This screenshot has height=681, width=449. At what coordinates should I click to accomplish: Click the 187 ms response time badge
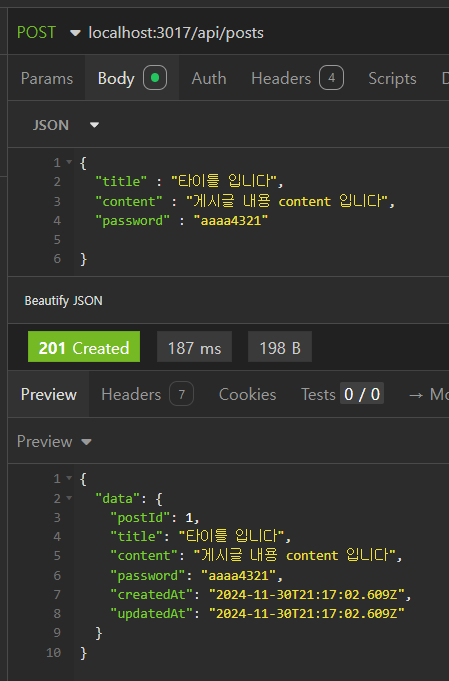(194, 347)
